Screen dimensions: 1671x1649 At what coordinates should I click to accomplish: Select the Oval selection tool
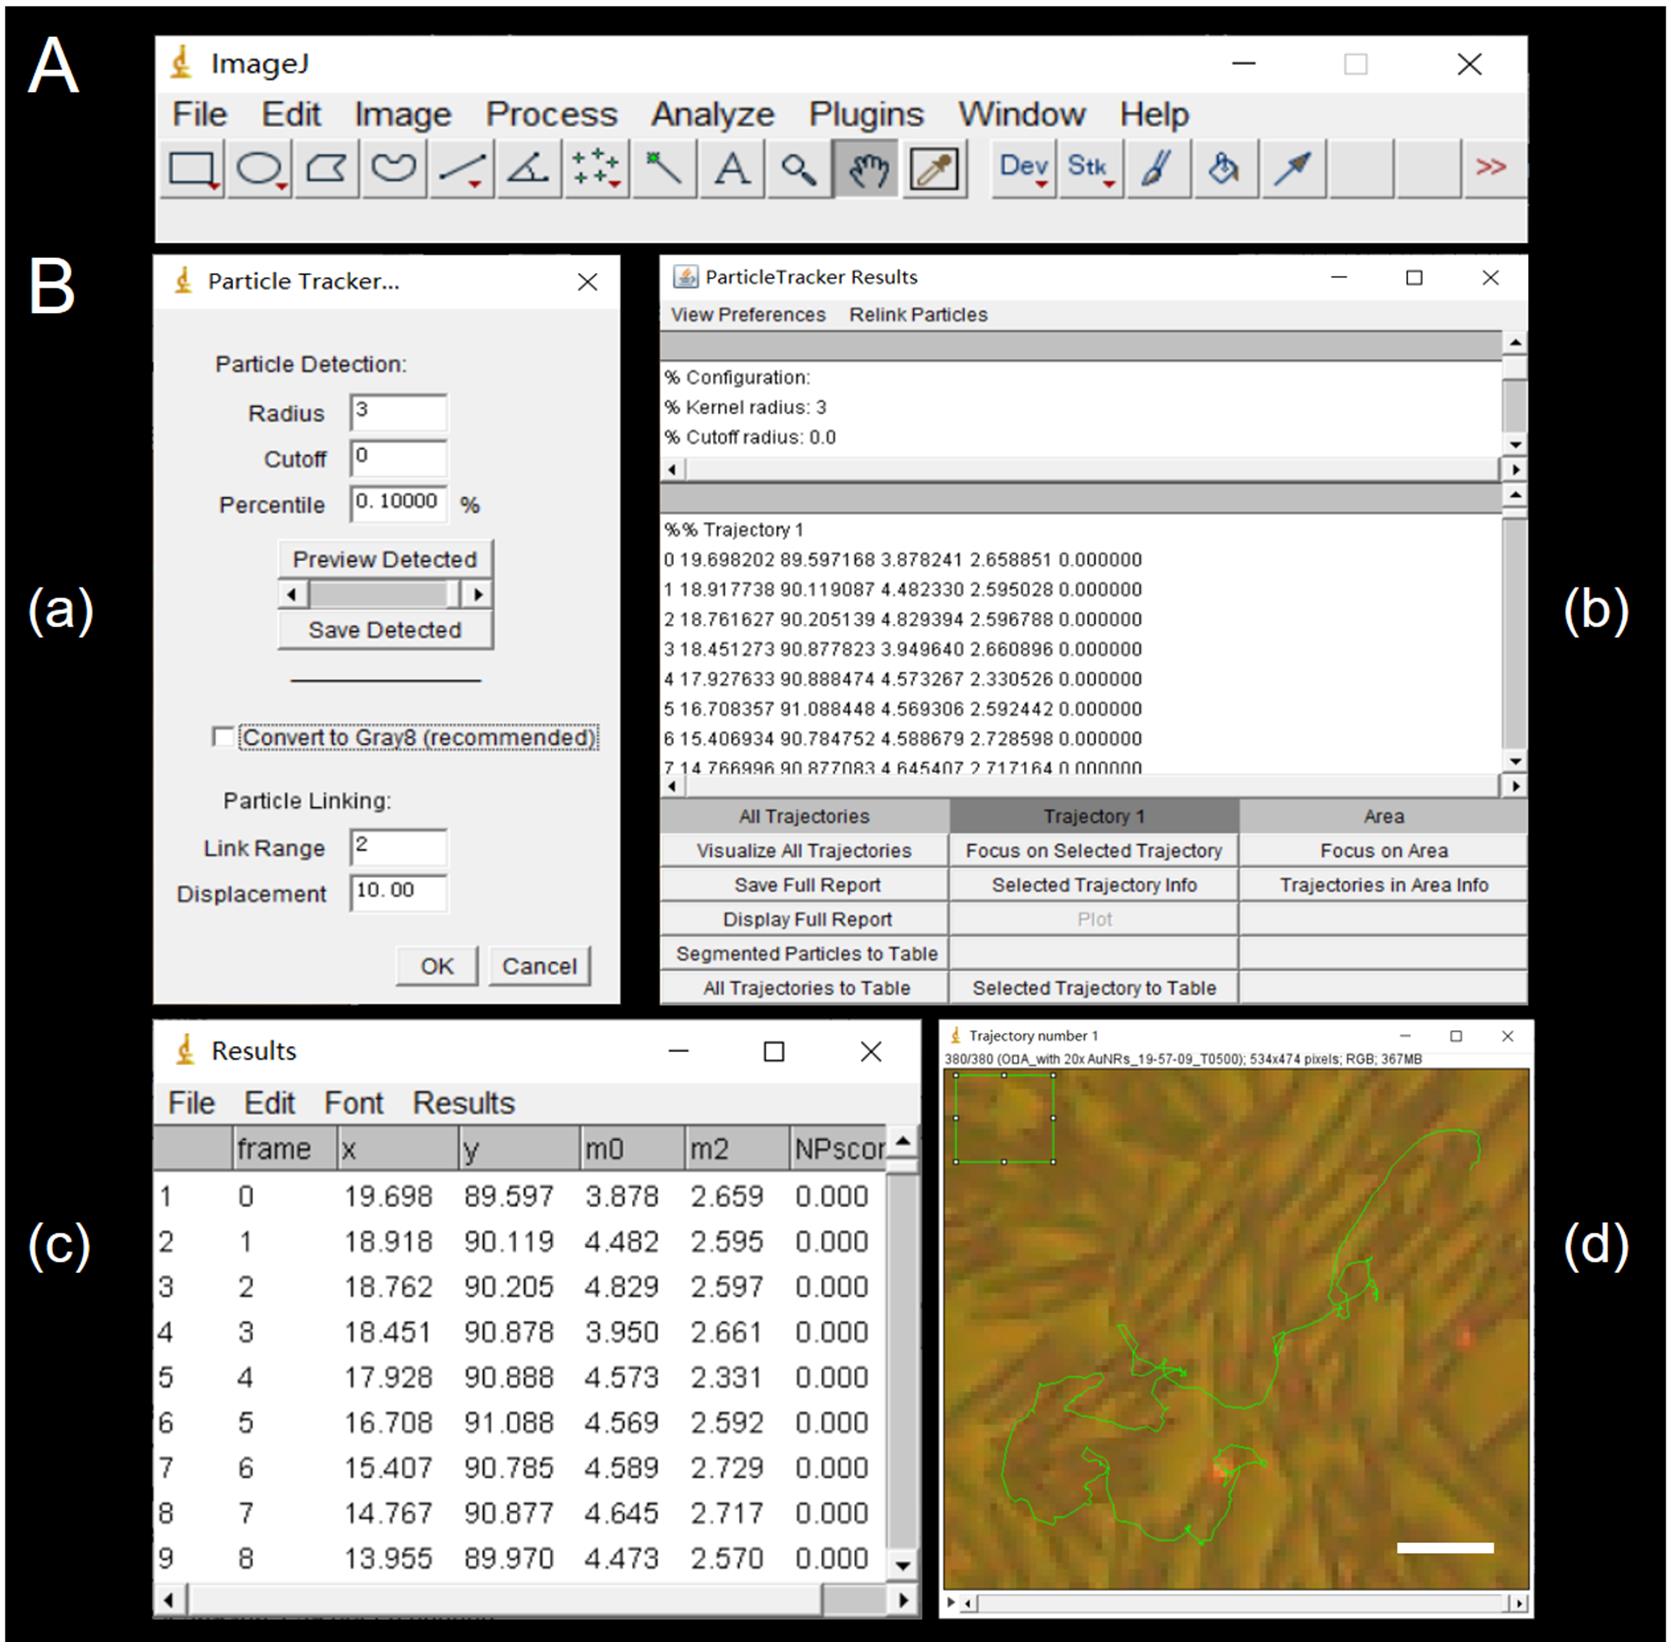click(x=260, y=168)
